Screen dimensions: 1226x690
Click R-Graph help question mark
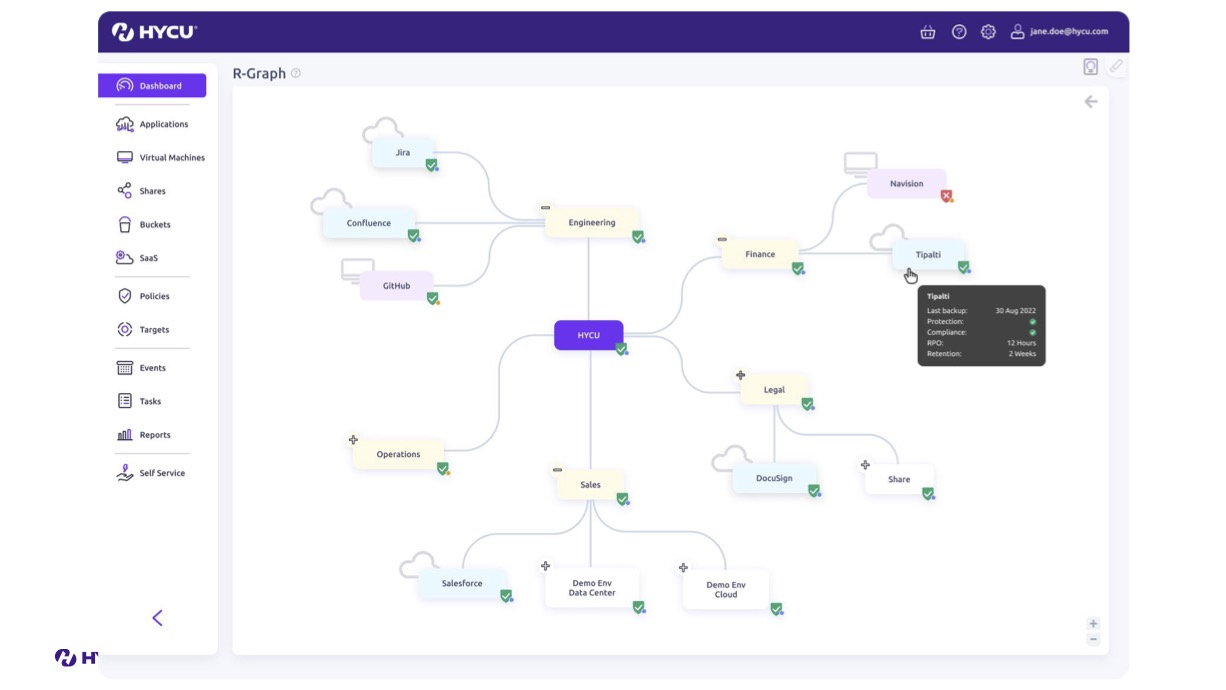tap(296, 73)
